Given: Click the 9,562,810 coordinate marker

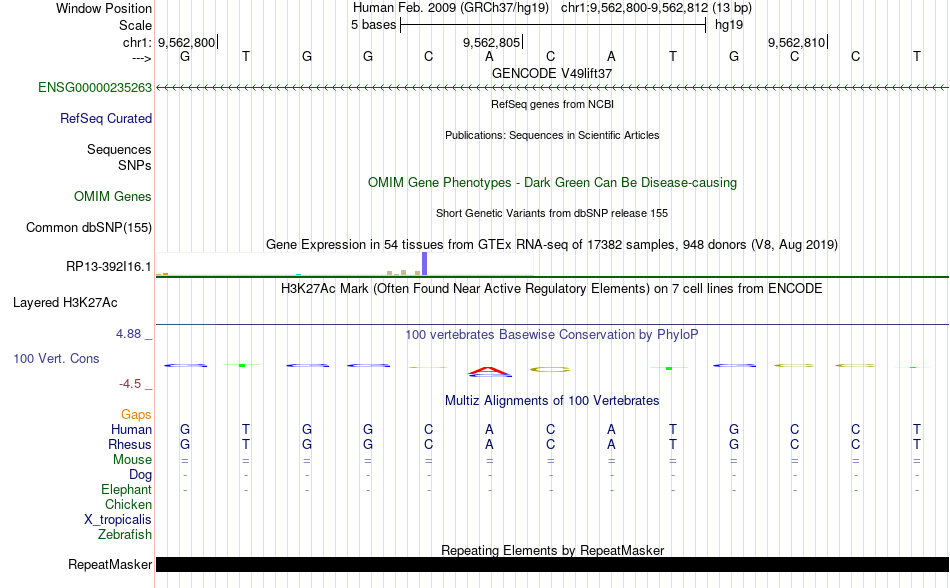Looking at the screenshot, I should coord(796,42).
